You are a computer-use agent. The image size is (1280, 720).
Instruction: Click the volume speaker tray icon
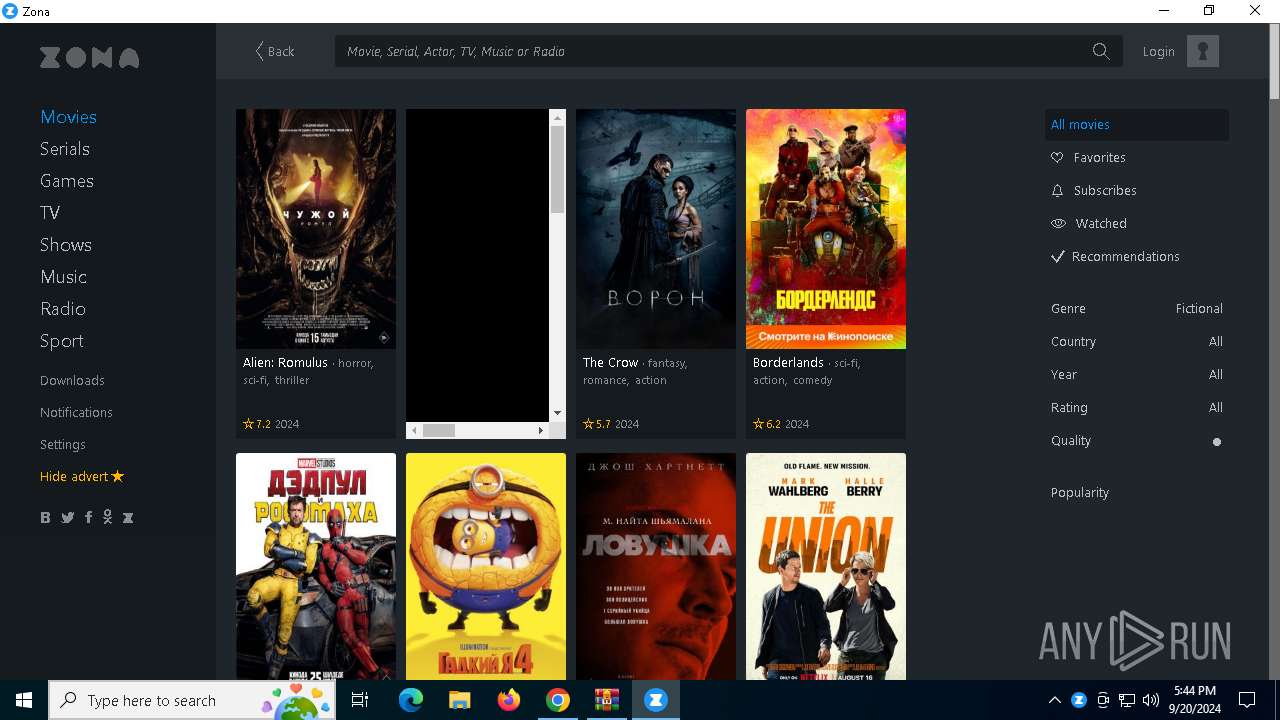pyautogui.click(x=1151, y=700)
